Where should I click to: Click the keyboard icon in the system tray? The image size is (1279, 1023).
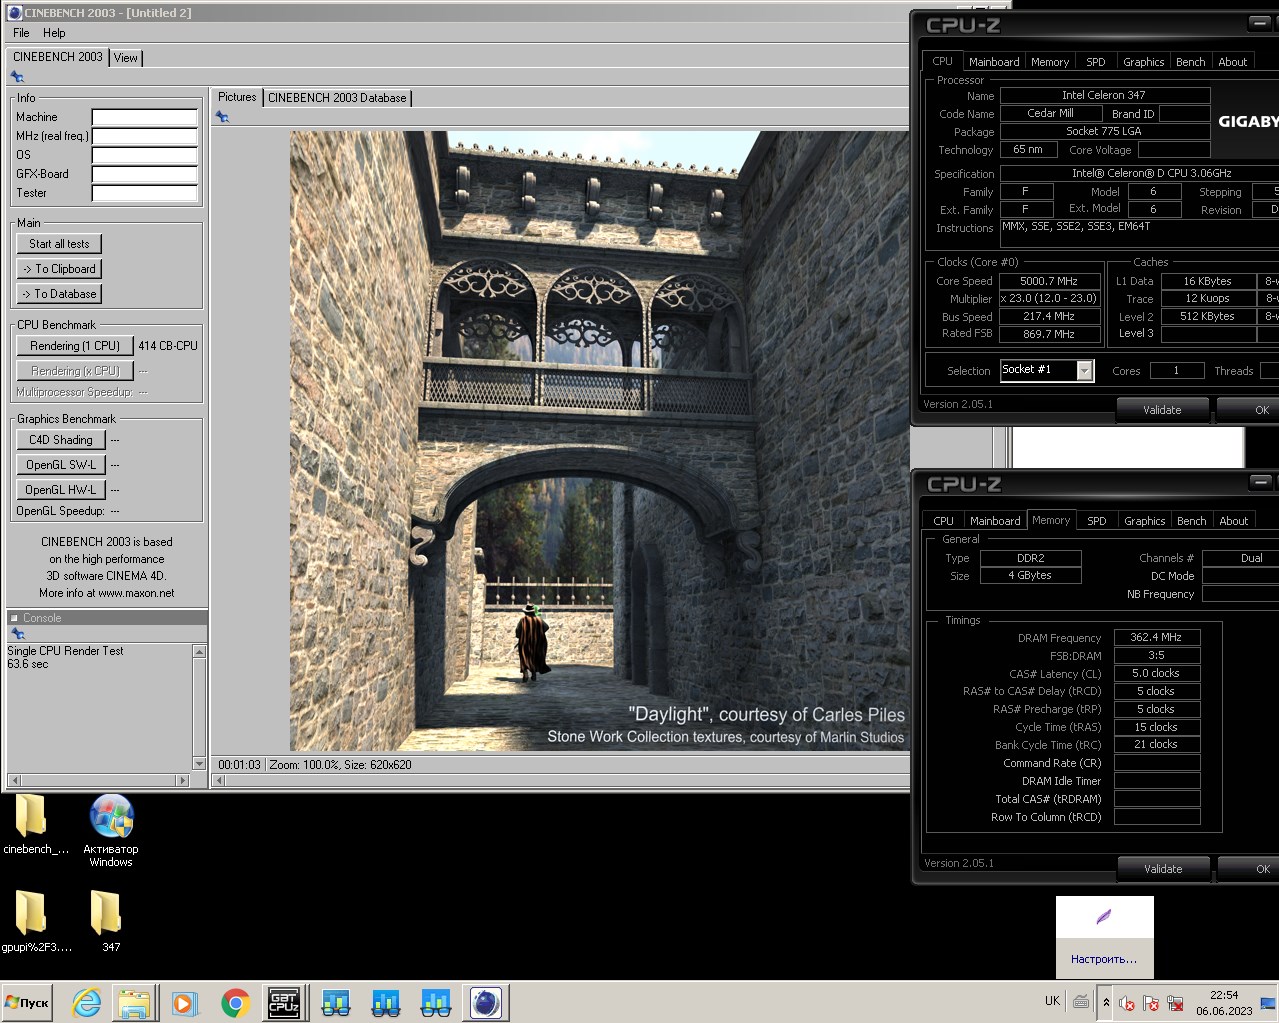pos(1081,1001)
